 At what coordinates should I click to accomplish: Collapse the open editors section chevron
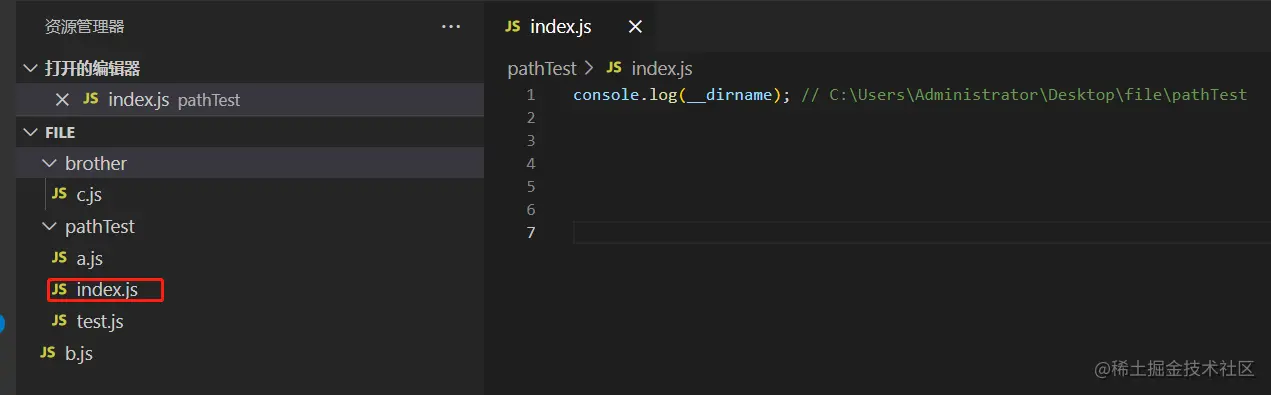pos(30,68)
